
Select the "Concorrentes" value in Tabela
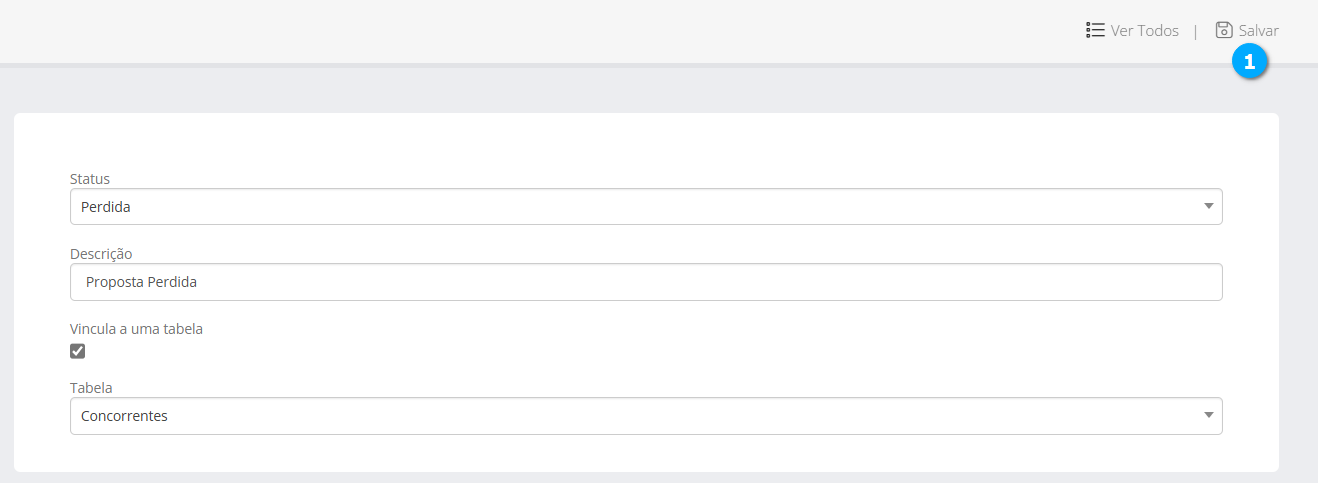point(124,416)
